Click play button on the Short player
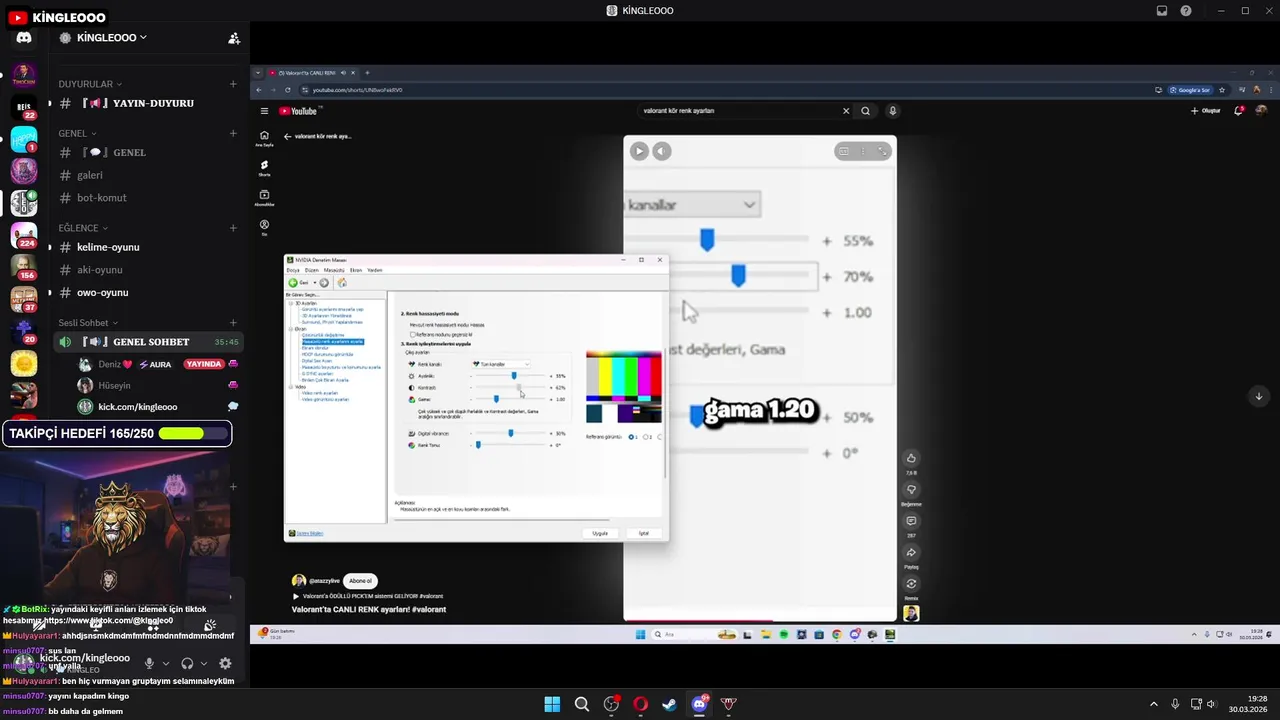The width and height of the screenshot is (1280, 720). pos(639,151)
